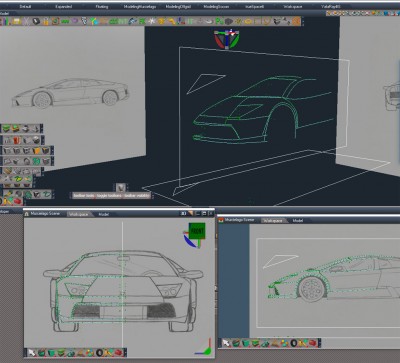This screenshot has width=400, height=363.
Task: Click the red cube icon in side-view toolbar
Action: (x=312, y=343)
